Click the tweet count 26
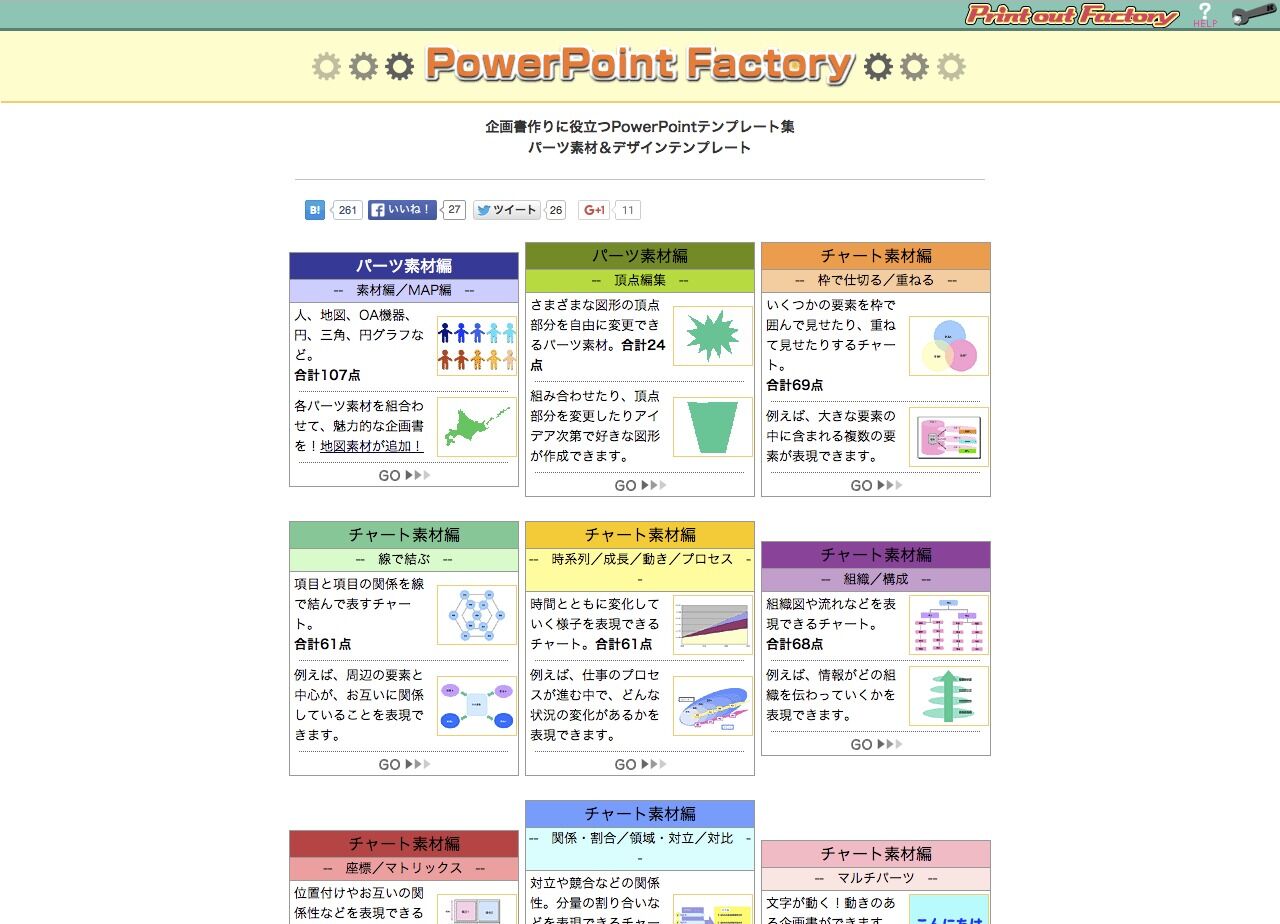1280x924 pixels. (x=556, y=210)
